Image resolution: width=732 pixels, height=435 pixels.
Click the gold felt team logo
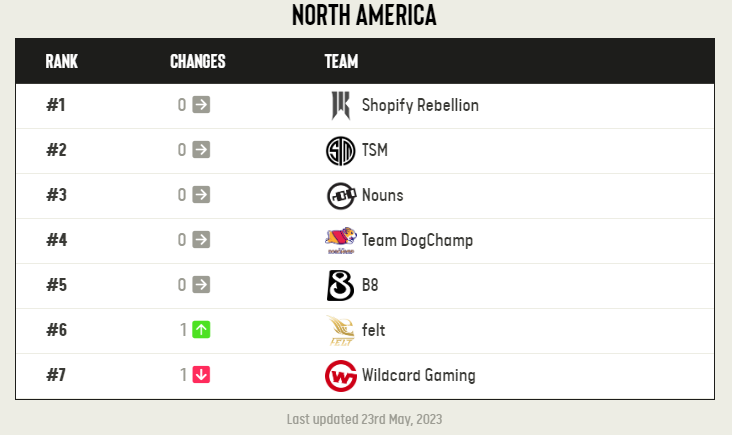(340, 330)
